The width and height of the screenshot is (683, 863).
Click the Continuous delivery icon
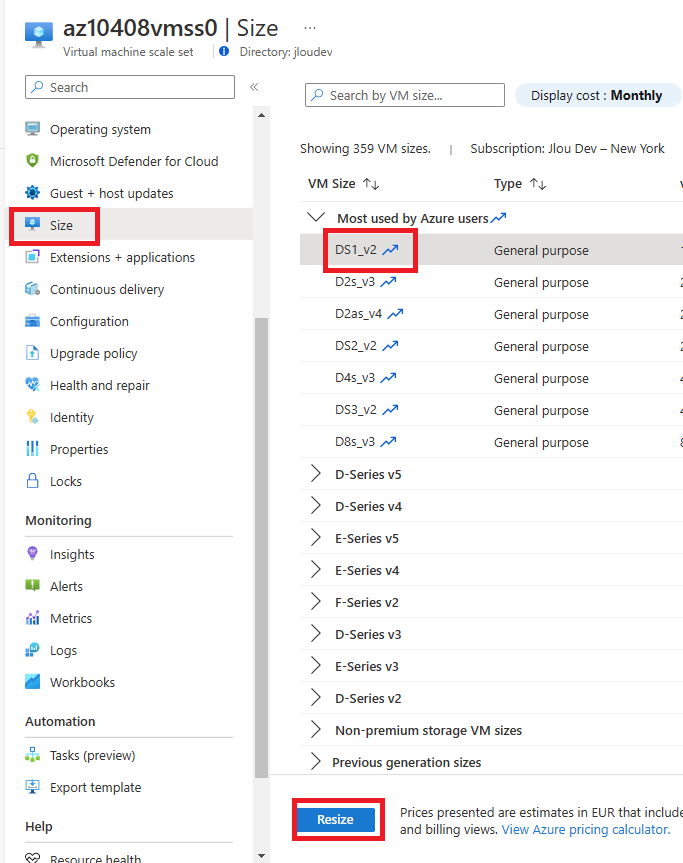32,289
